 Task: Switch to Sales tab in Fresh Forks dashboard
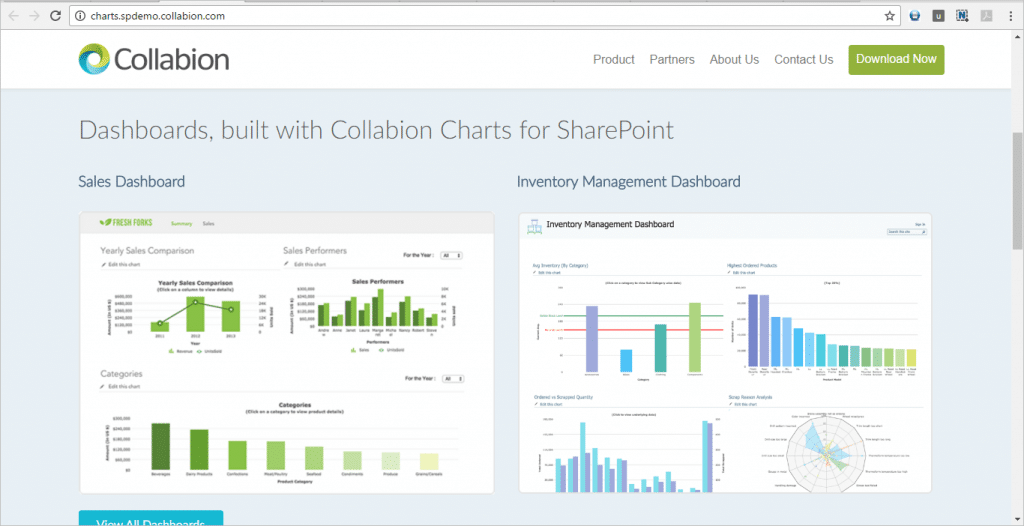(208, 223)
